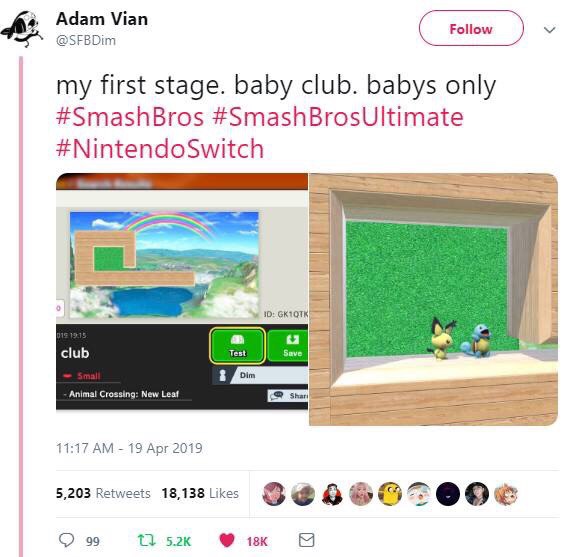Click the dark black circle liker avatar
582x557 pixels.
click(x=448, y=494)
